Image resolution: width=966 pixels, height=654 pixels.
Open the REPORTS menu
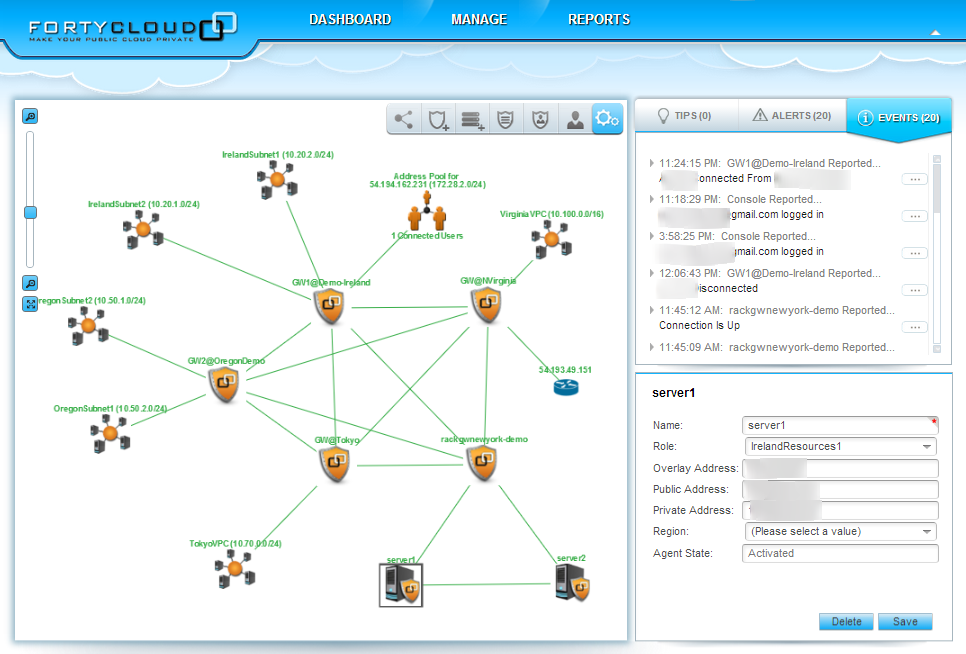click(x=599, y=20)
